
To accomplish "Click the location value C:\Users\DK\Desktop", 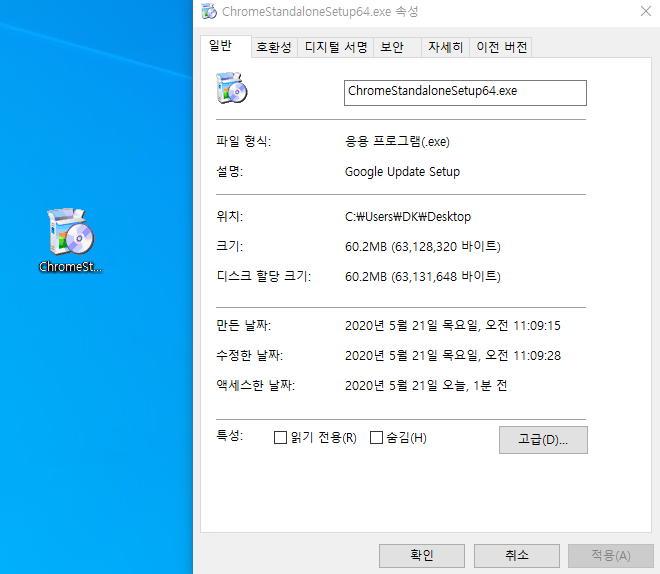I will 408,217.
